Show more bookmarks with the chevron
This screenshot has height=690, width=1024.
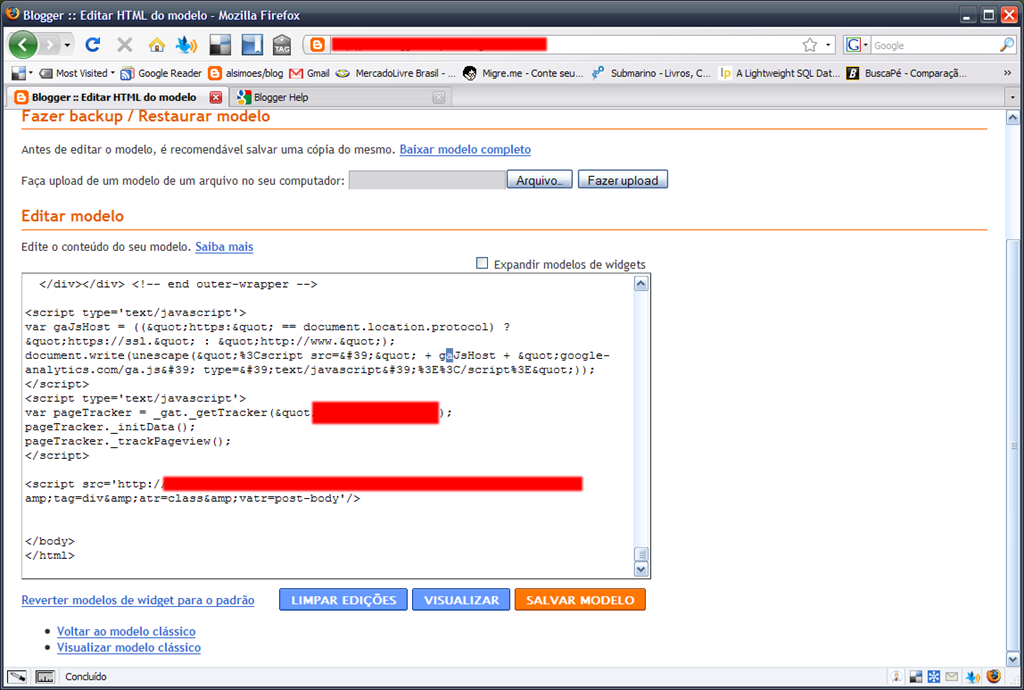tap(1008, 73)
